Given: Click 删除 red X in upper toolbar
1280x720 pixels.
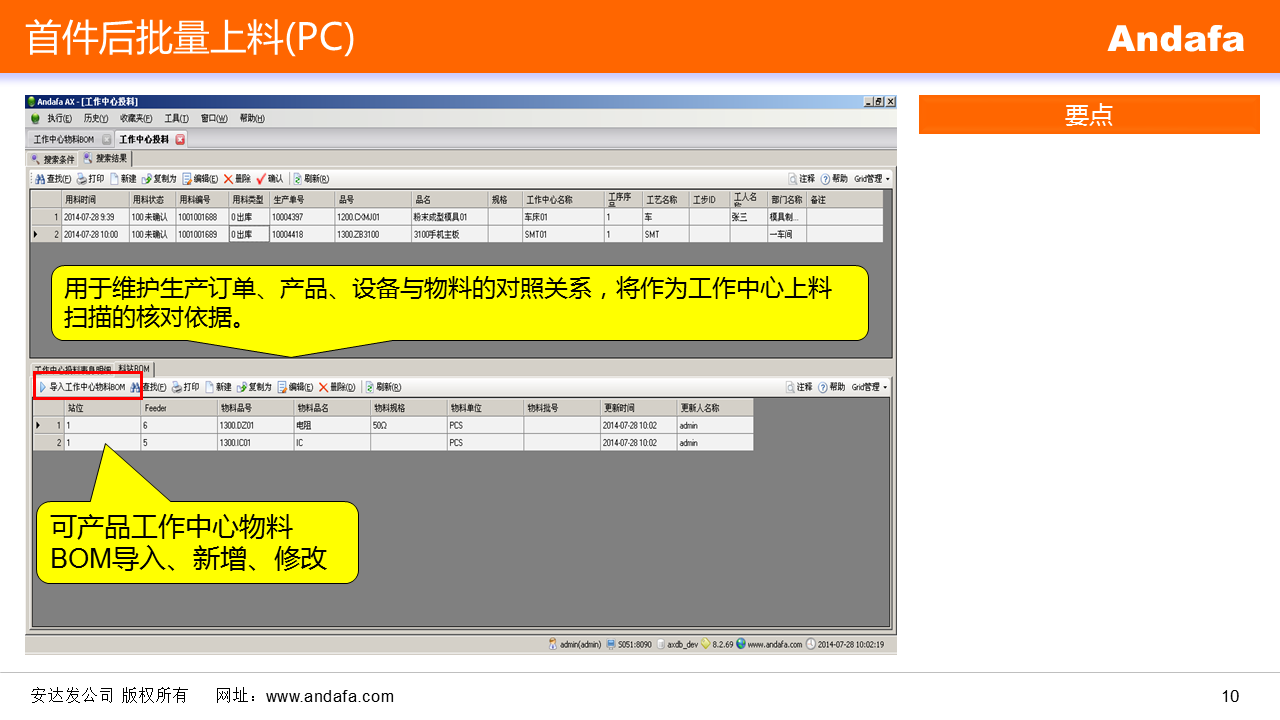Looking at the screenshot, I should [x=229, y=179].
